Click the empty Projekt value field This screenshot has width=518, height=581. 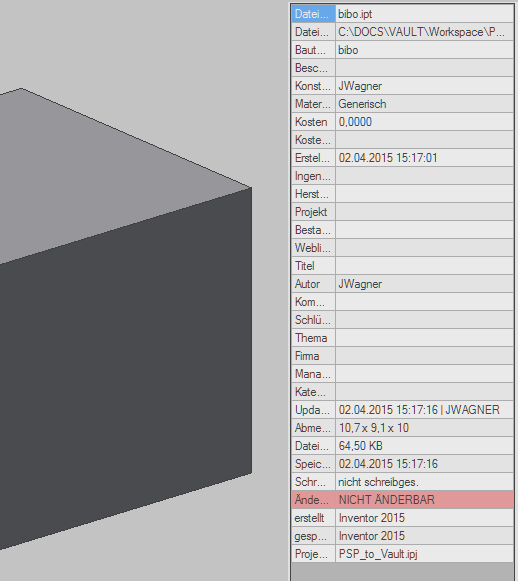pyautogui.click(x=424, y=212)
